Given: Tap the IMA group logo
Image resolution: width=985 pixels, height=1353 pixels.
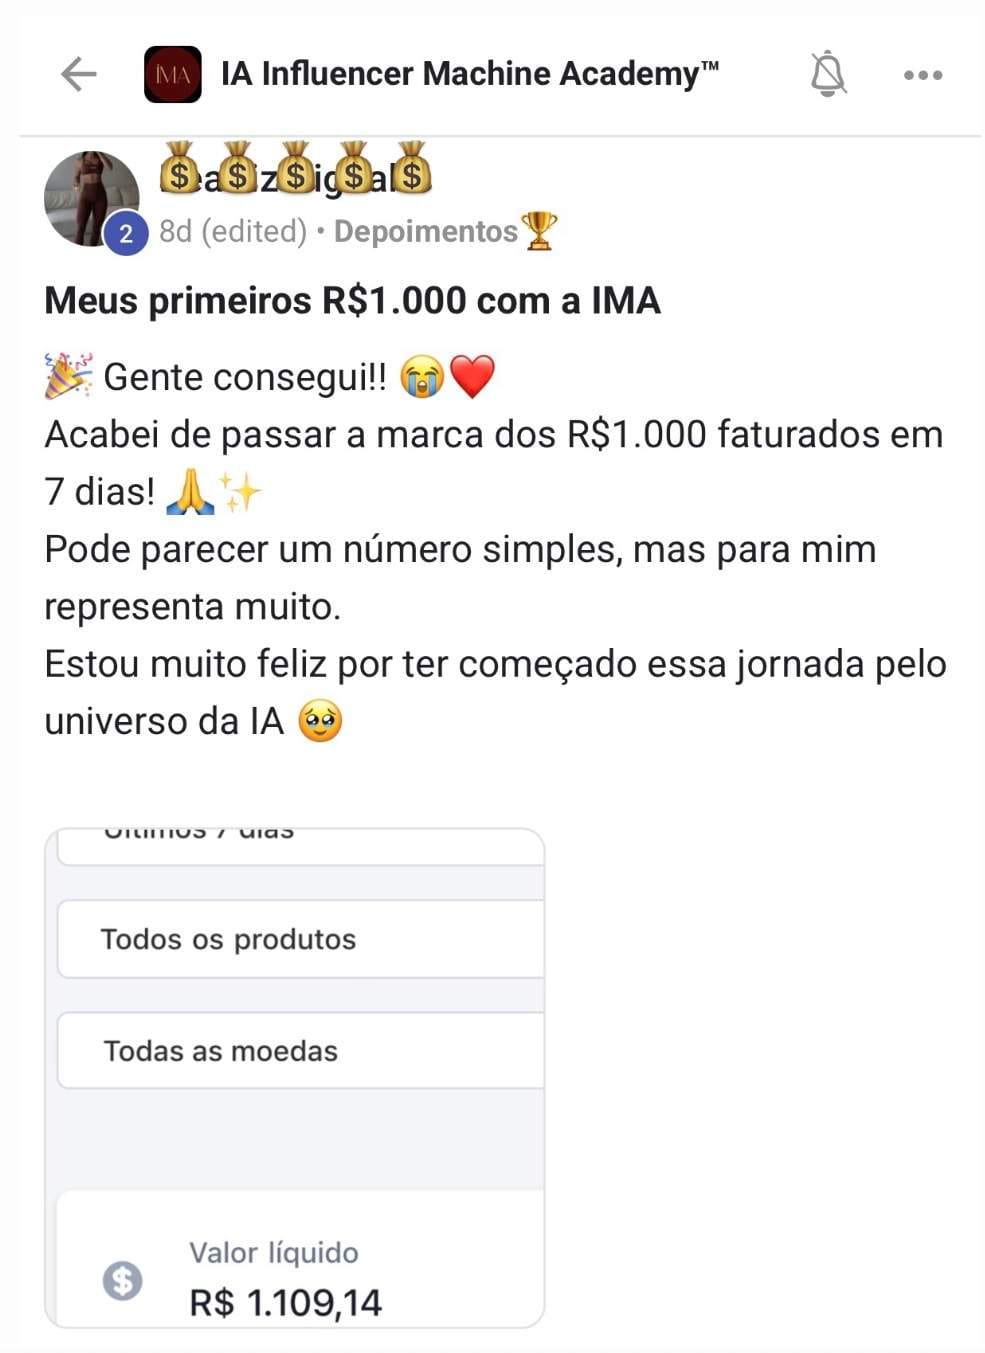Looking at the screenshot, I should tap(173, 74).
